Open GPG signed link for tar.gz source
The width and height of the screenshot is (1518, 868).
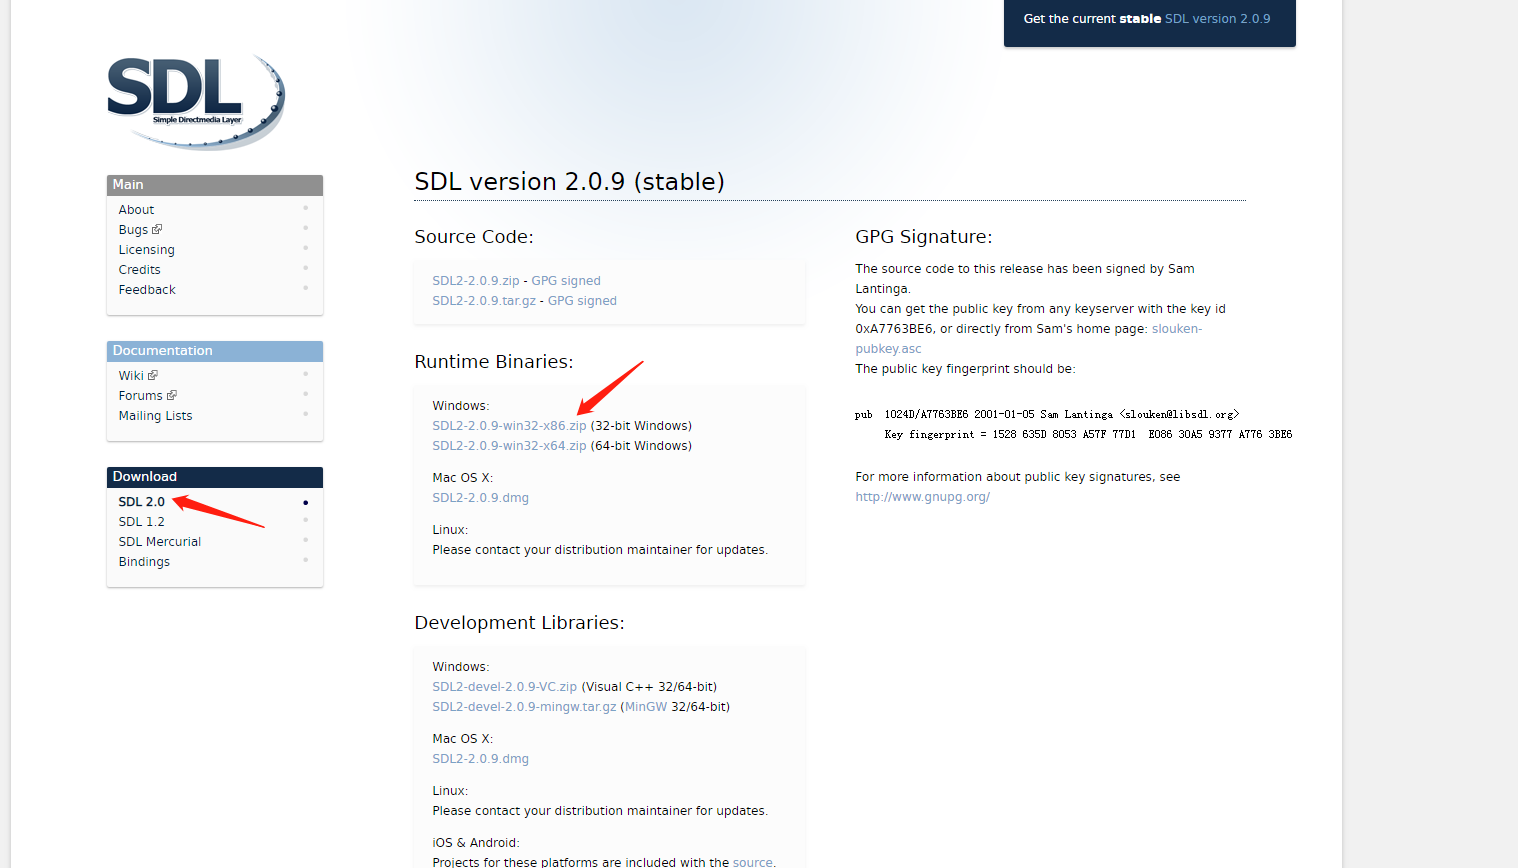pos(582,301)
